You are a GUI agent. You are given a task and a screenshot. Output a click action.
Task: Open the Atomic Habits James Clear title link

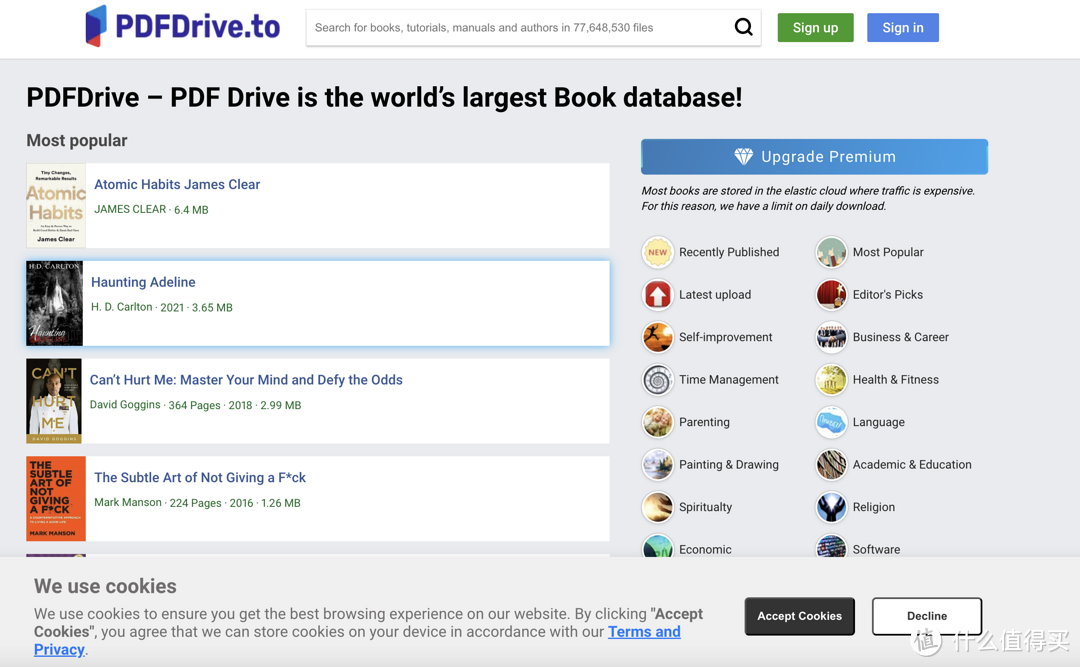pos(177,185)
